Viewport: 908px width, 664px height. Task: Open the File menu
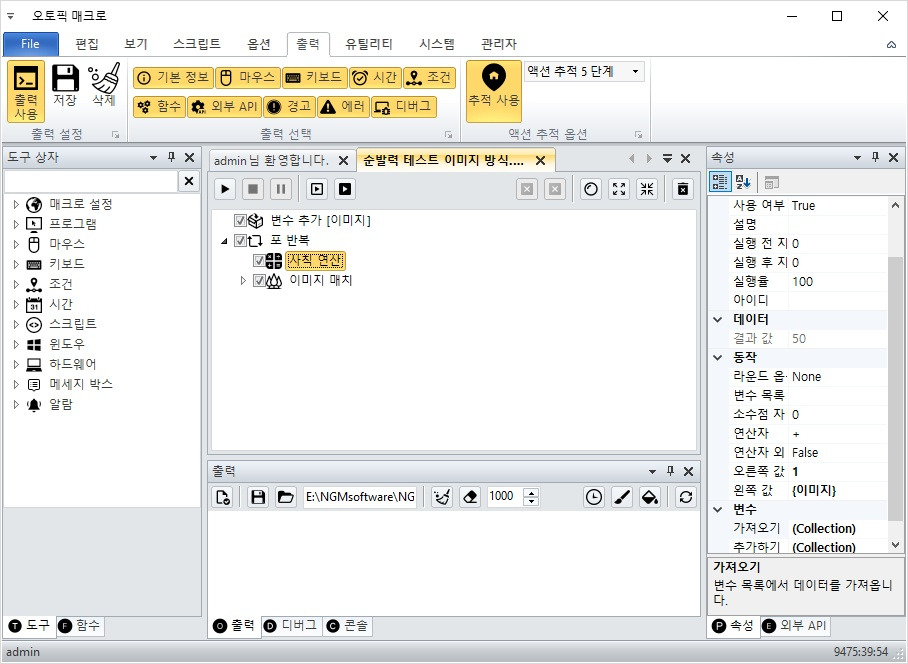click(x=31, y=44)
